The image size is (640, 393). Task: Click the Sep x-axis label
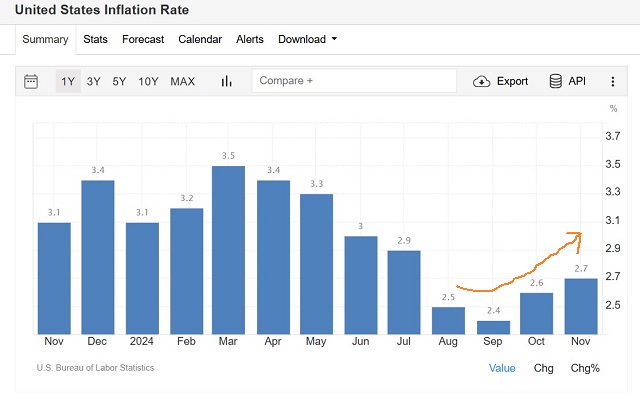pos(493,341)
